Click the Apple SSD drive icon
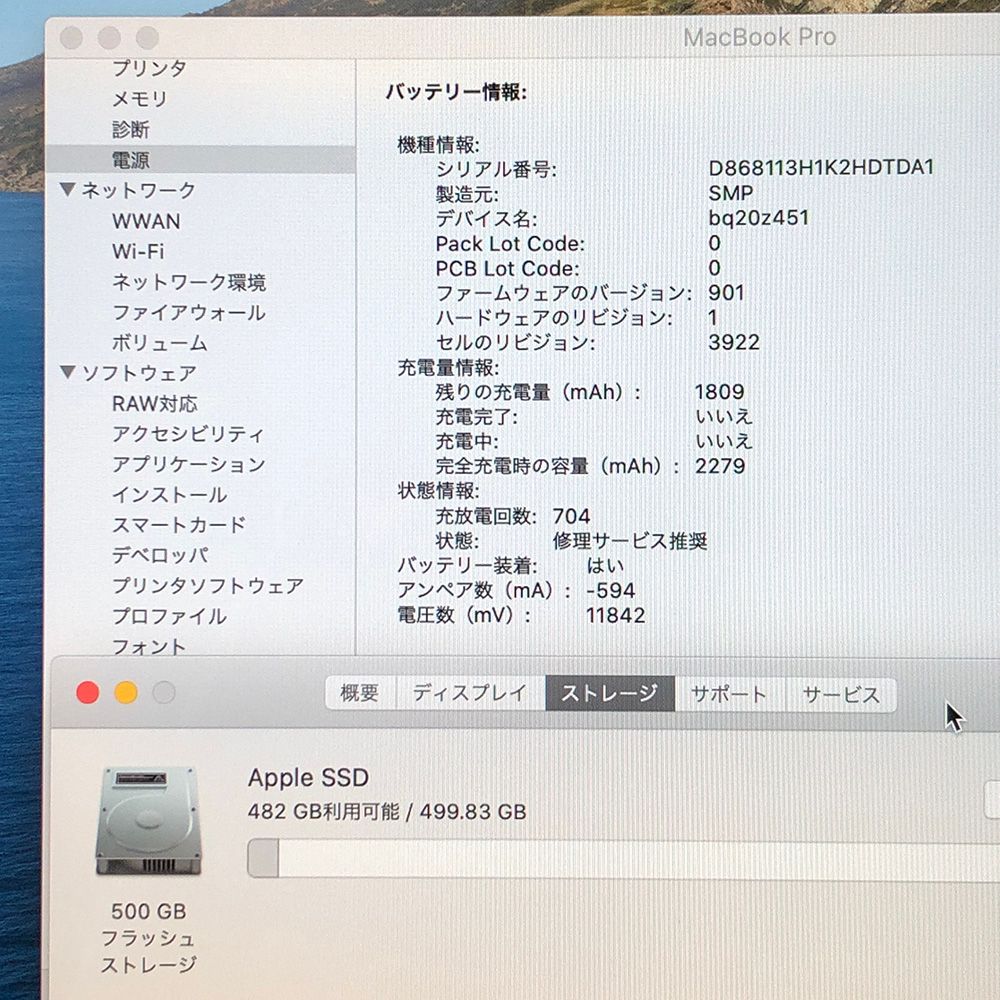This screenshot has height=1000, width=1000. (x=149, y=821)
